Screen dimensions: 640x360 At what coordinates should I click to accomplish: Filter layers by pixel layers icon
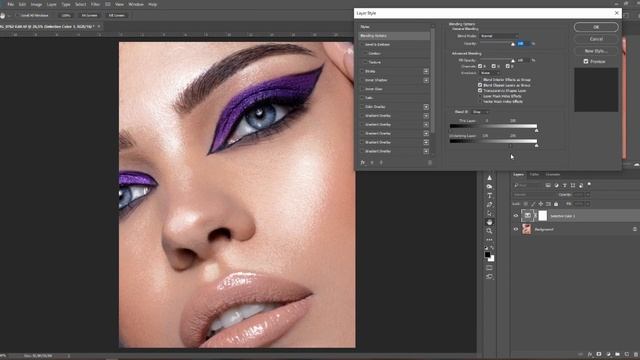point(548,185)
